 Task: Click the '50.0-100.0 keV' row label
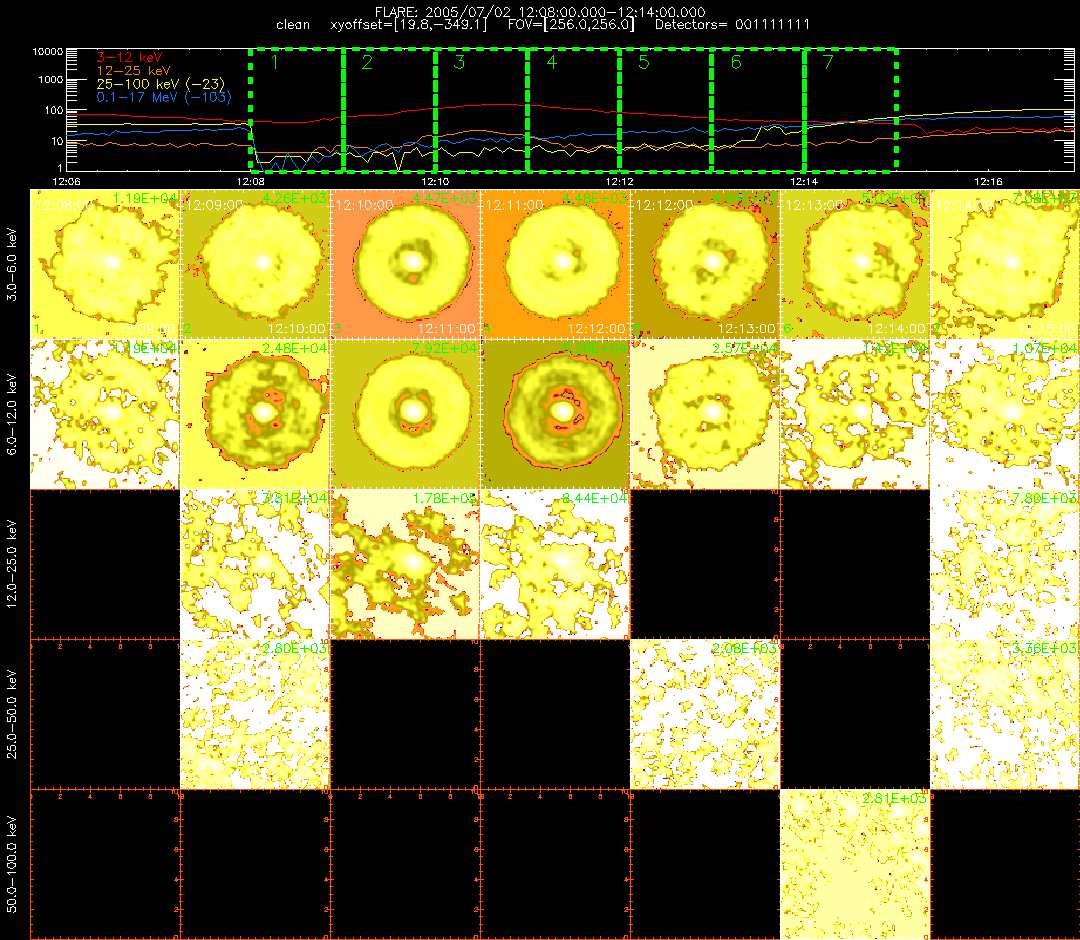click(12, 864)
